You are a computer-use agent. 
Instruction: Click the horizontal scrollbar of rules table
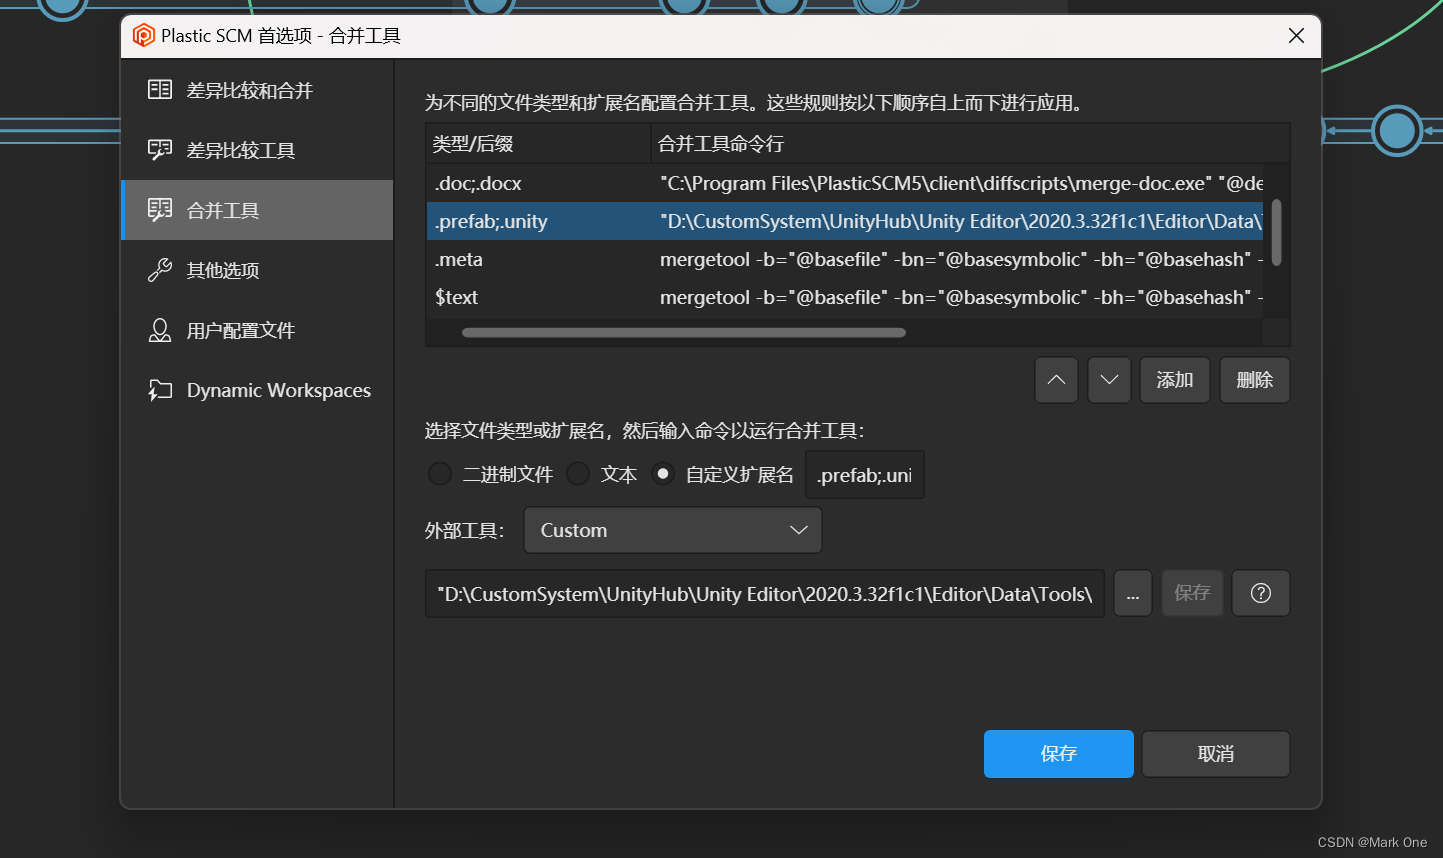(684, 333)
